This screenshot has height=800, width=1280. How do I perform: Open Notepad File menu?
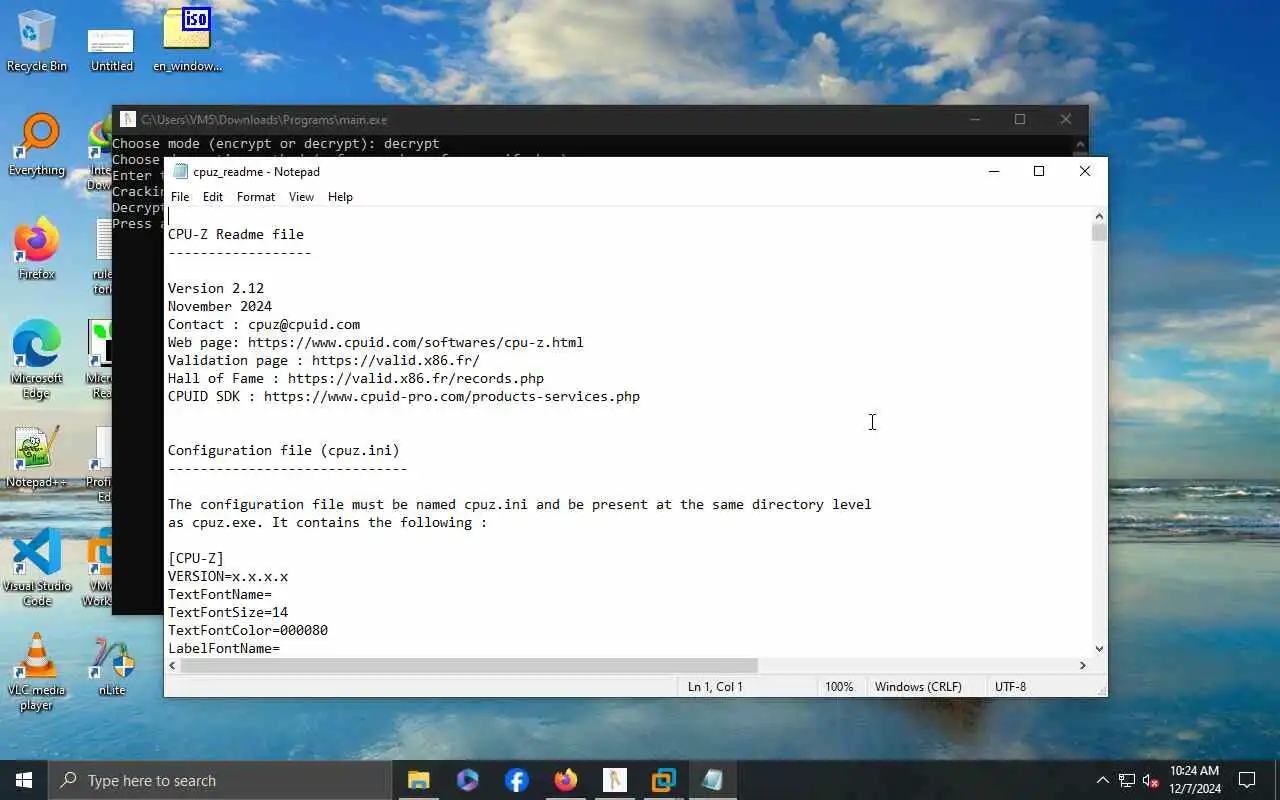(x=180, y=197)
